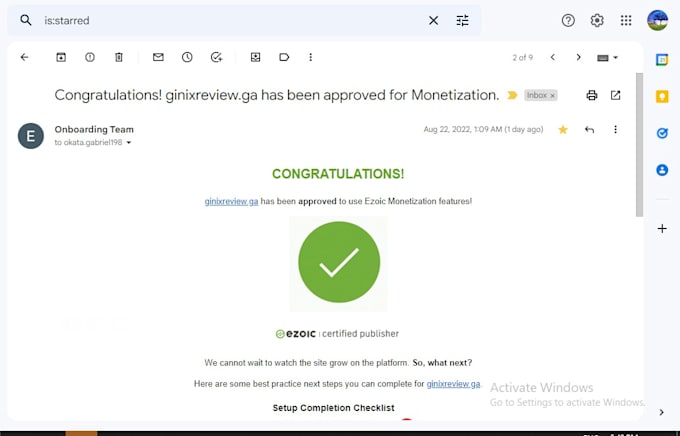
Task: Click the email's vertical scrollbar
Action: pyautogui.click(x=639, y=144)
